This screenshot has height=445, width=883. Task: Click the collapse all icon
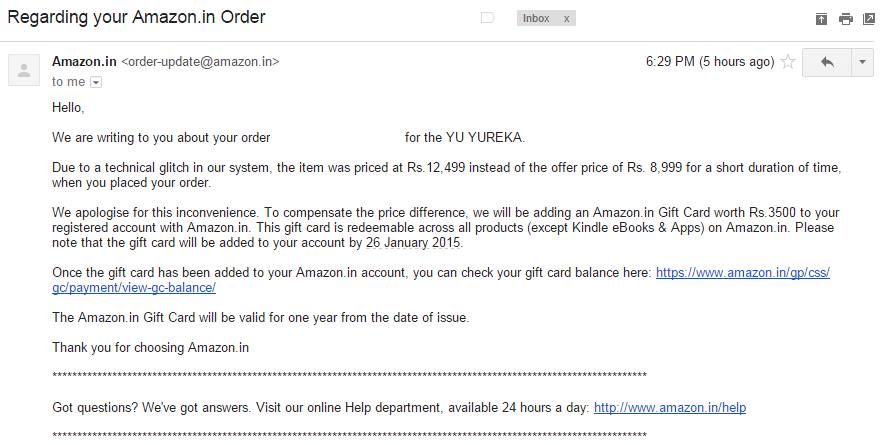coord(821,19)
